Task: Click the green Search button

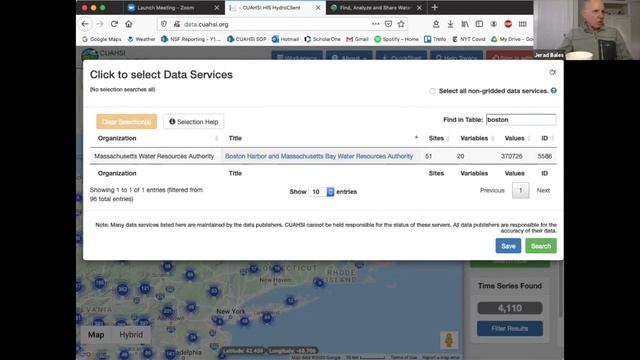Action: coord(541,246)
